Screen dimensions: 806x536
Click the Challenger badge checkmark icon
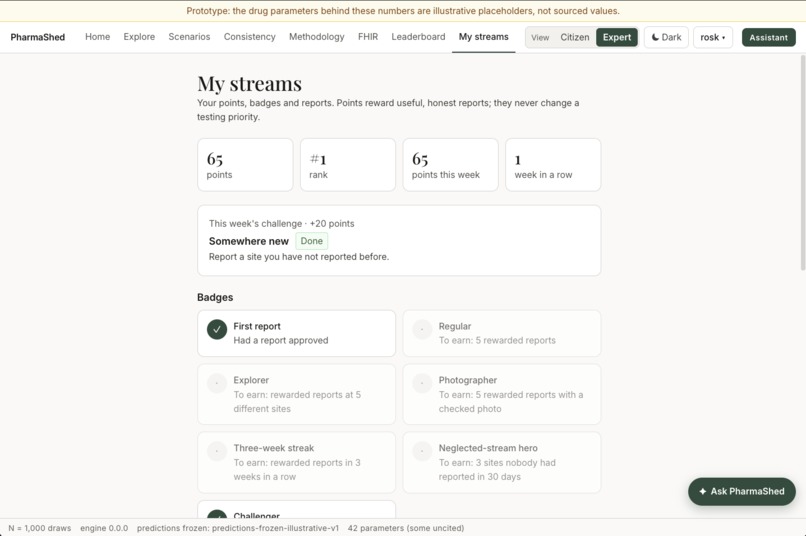point(217,514)
